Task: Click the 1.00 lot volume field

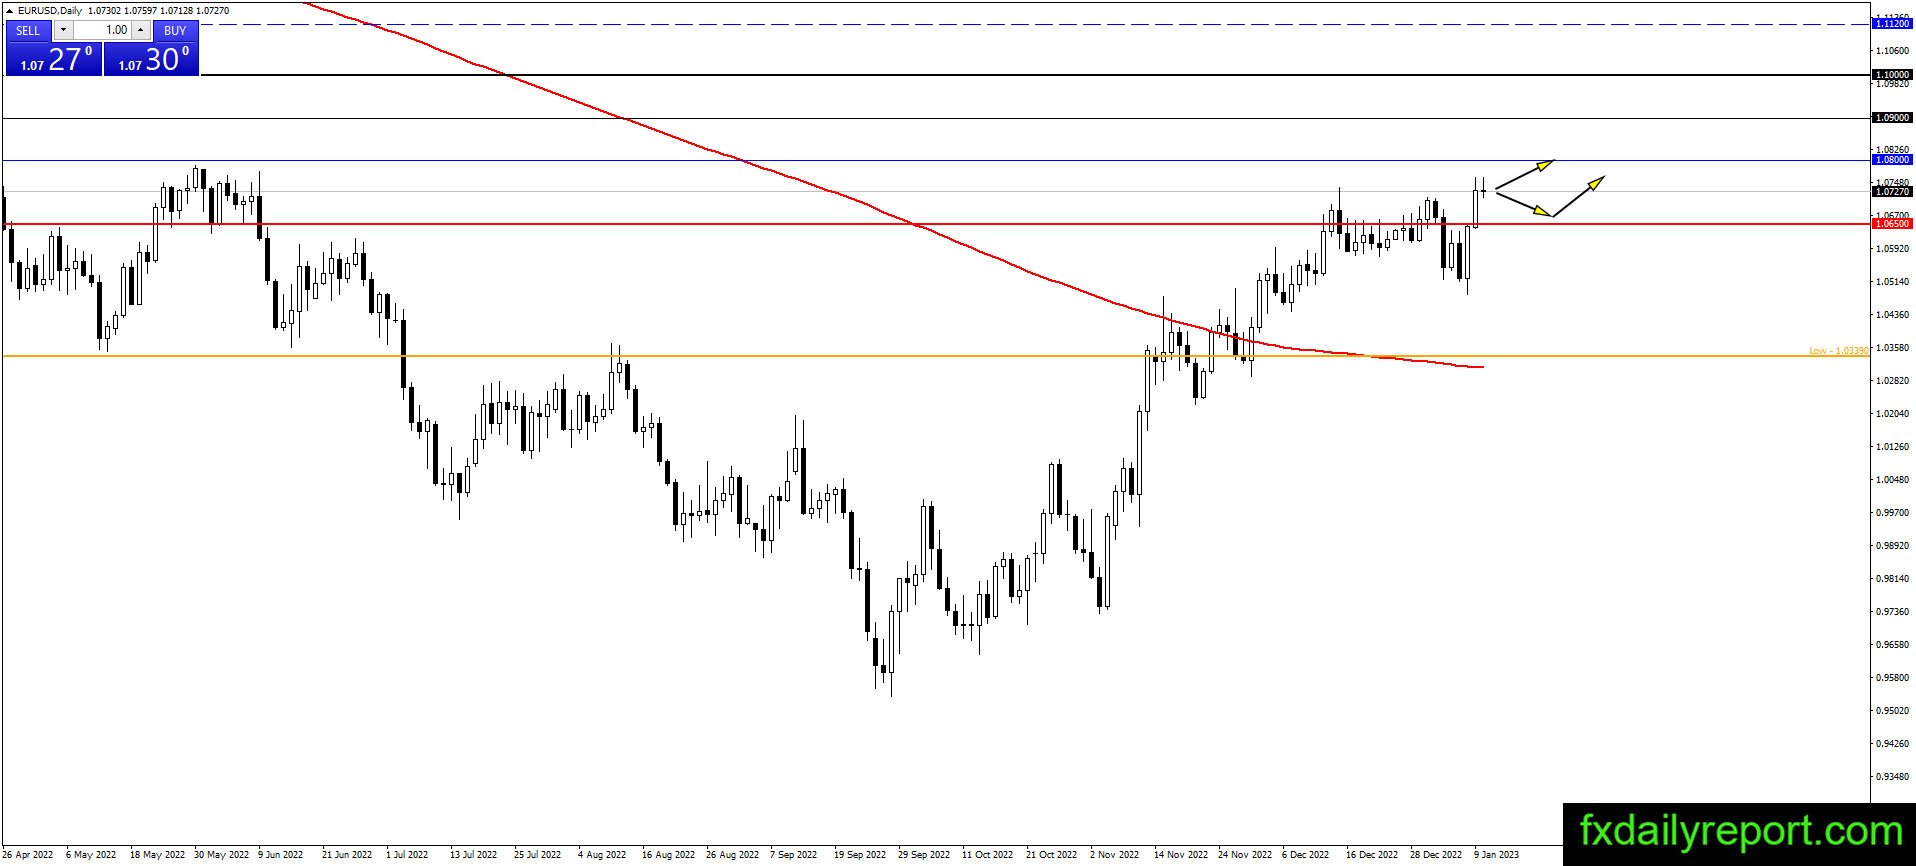Action: coord(102,30)
